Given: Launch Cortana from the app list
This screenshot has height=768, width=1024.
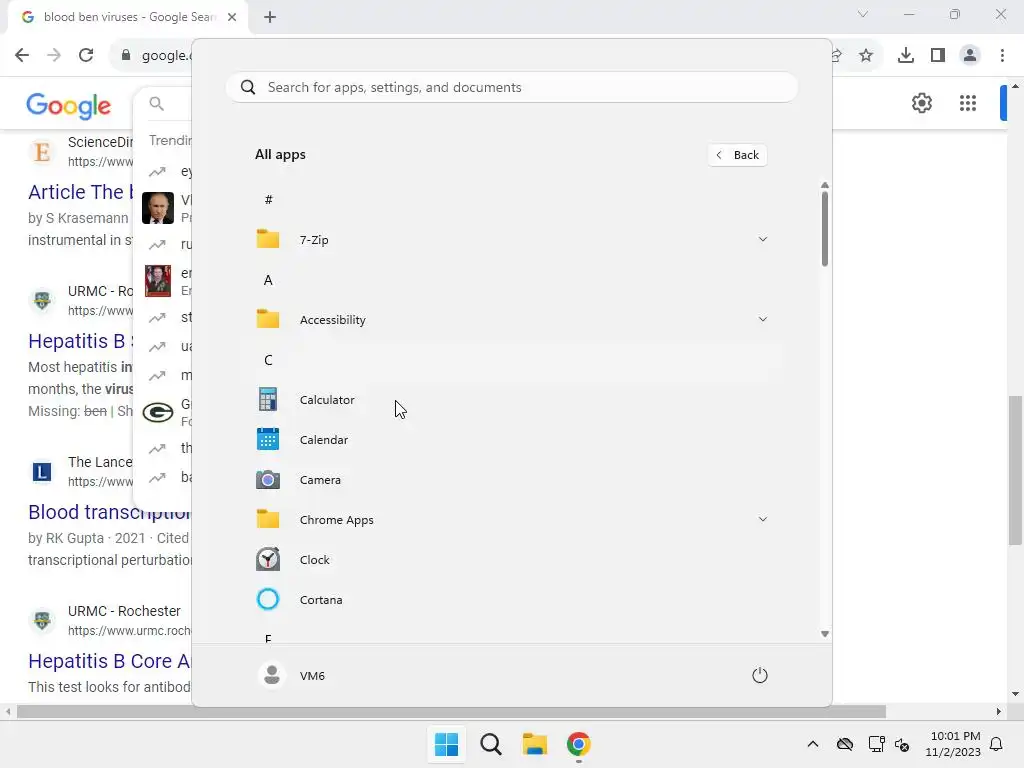Looking at the screenshot, I should 513,600.
